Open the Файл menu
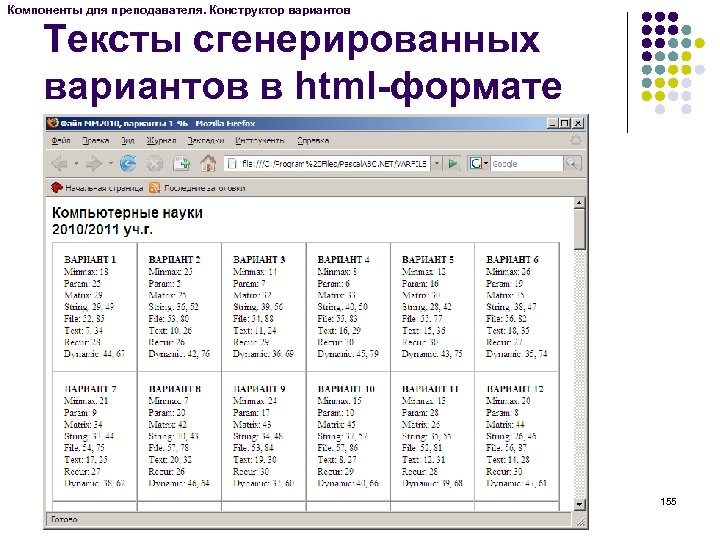The image size is (720, 540). tap(61, 141)
